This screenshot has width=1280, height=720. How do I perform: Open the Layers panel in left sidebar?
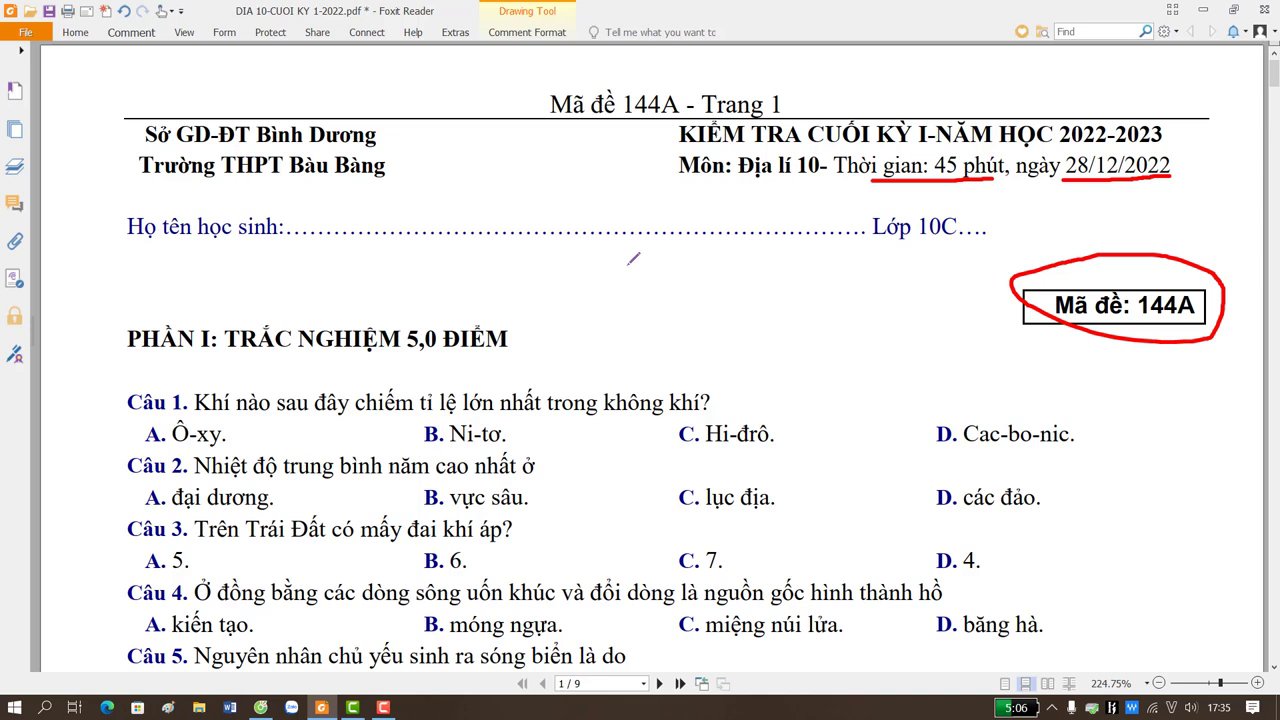[x=15, y=166]
